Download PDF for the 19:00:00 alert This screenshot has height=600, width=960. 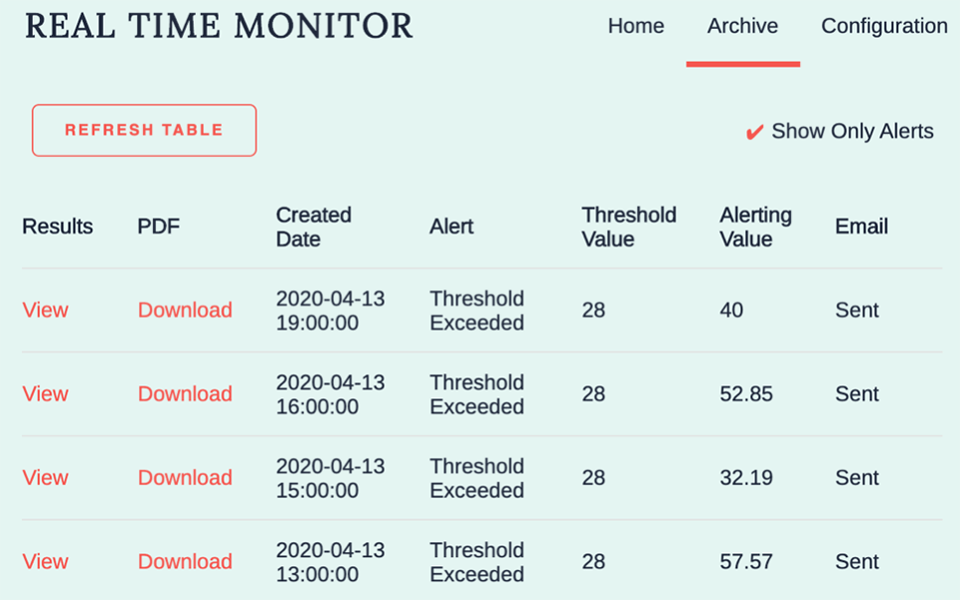pos(185,310)
